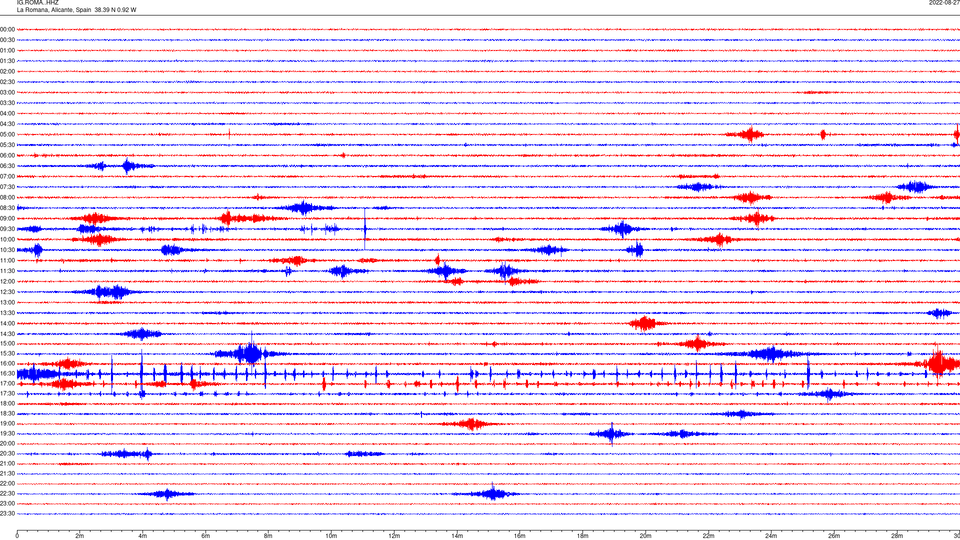Click the 12:30 time label
Viewport: 960px width, 540px height.
click(7, 292)
